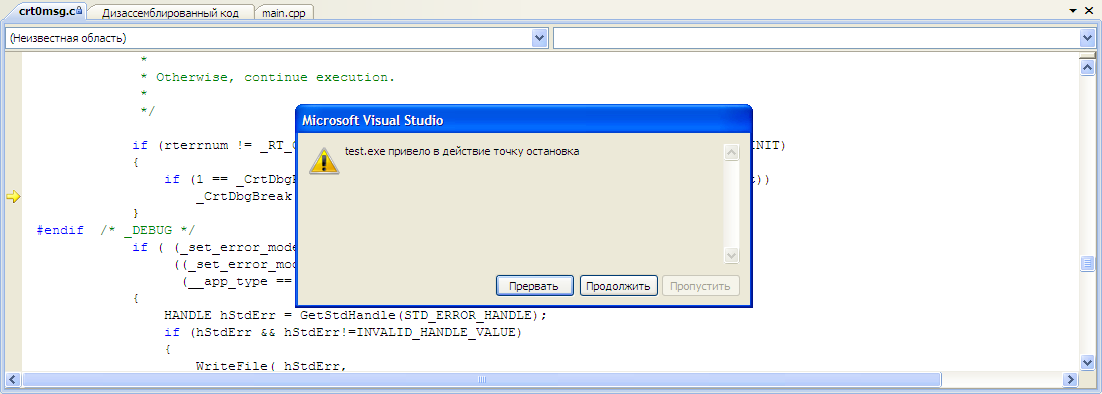
Task: Click the horizontal scrollbar thumb
Action: pyautogui.click(x=481, y=379)
